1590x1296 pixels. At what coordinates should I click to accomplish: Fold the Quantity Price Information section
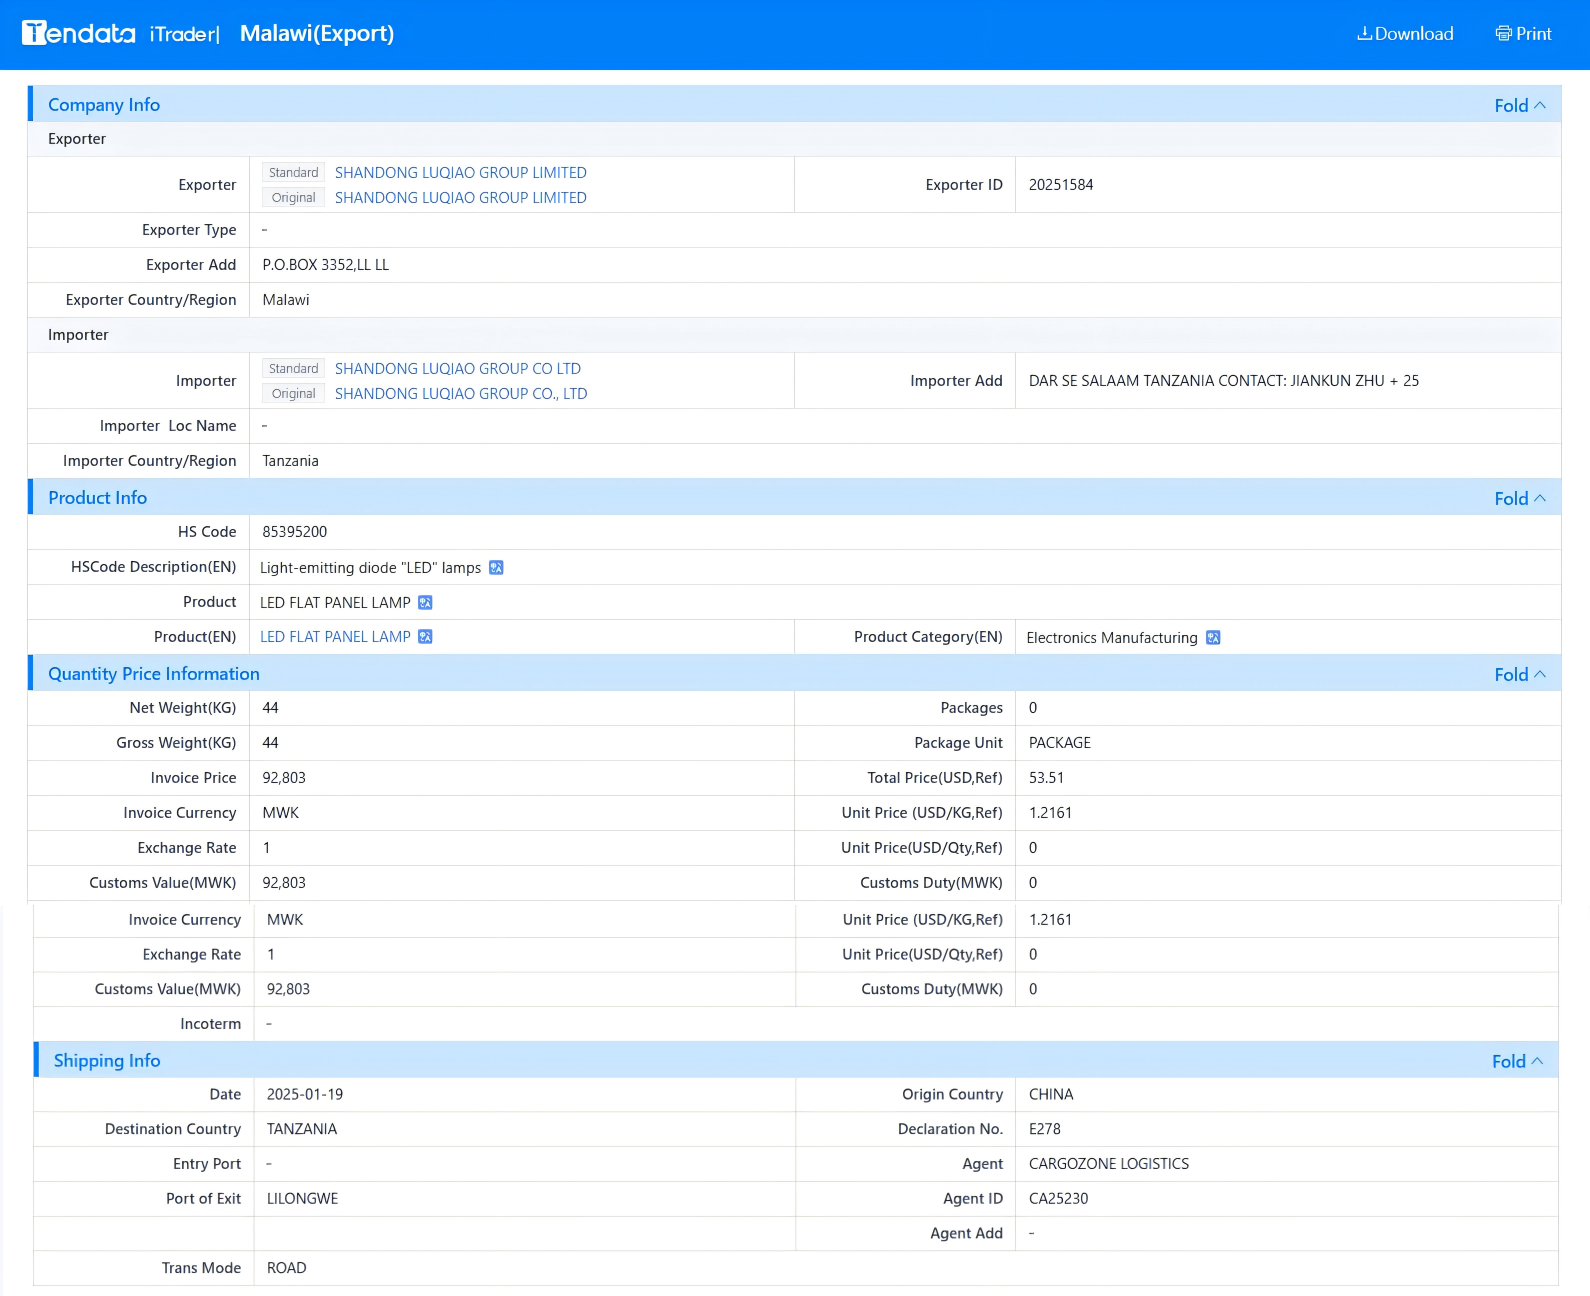coord(1520,674)
